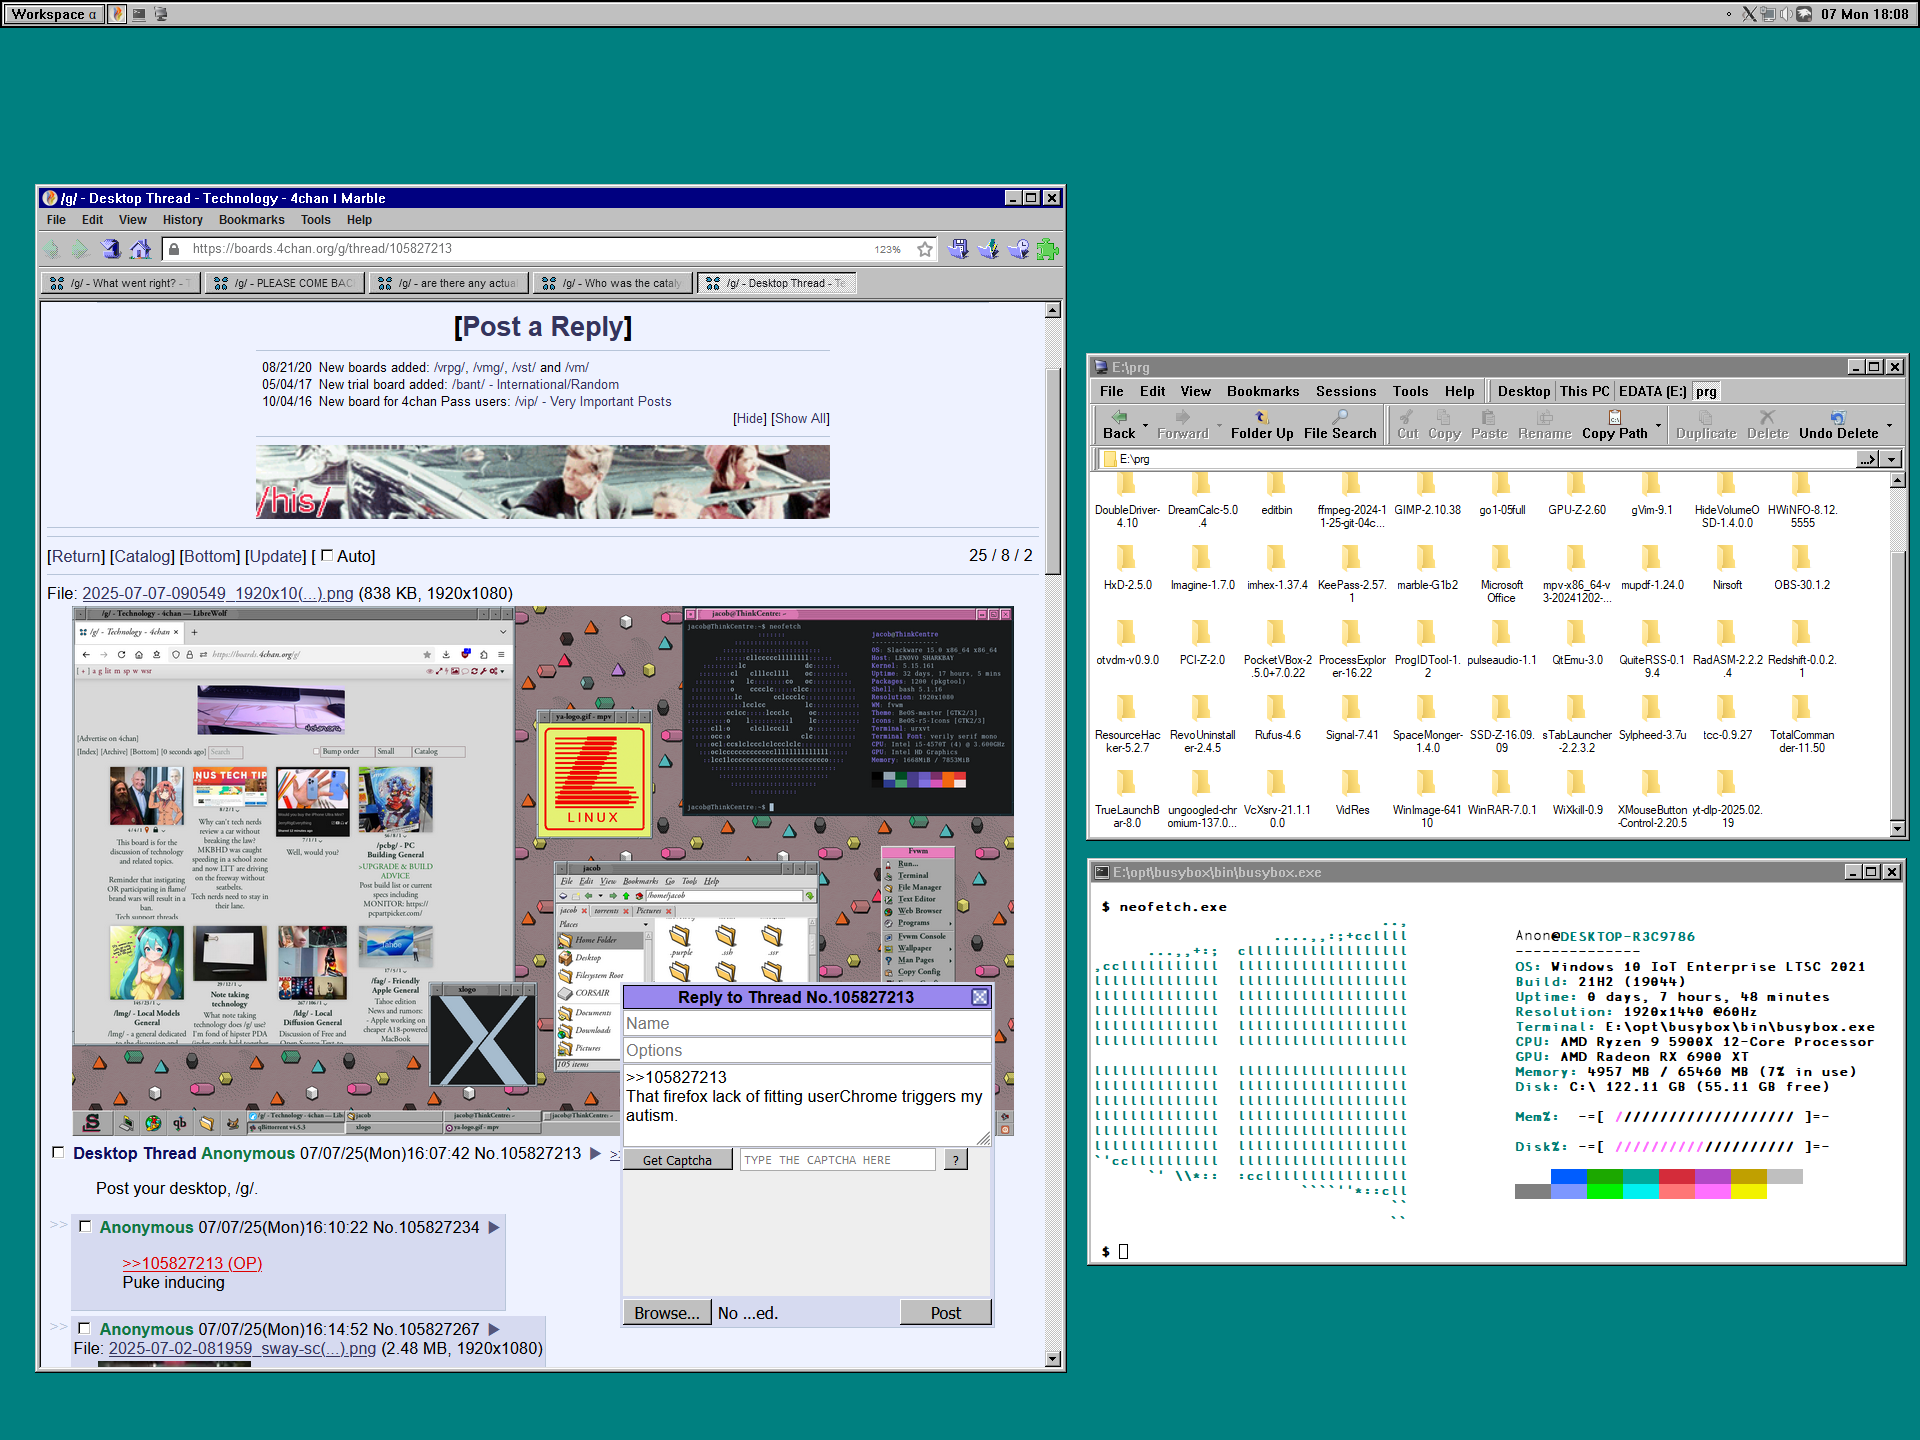
Task: Expand the Back history dropdown arrow
Action: (1145, 425)
